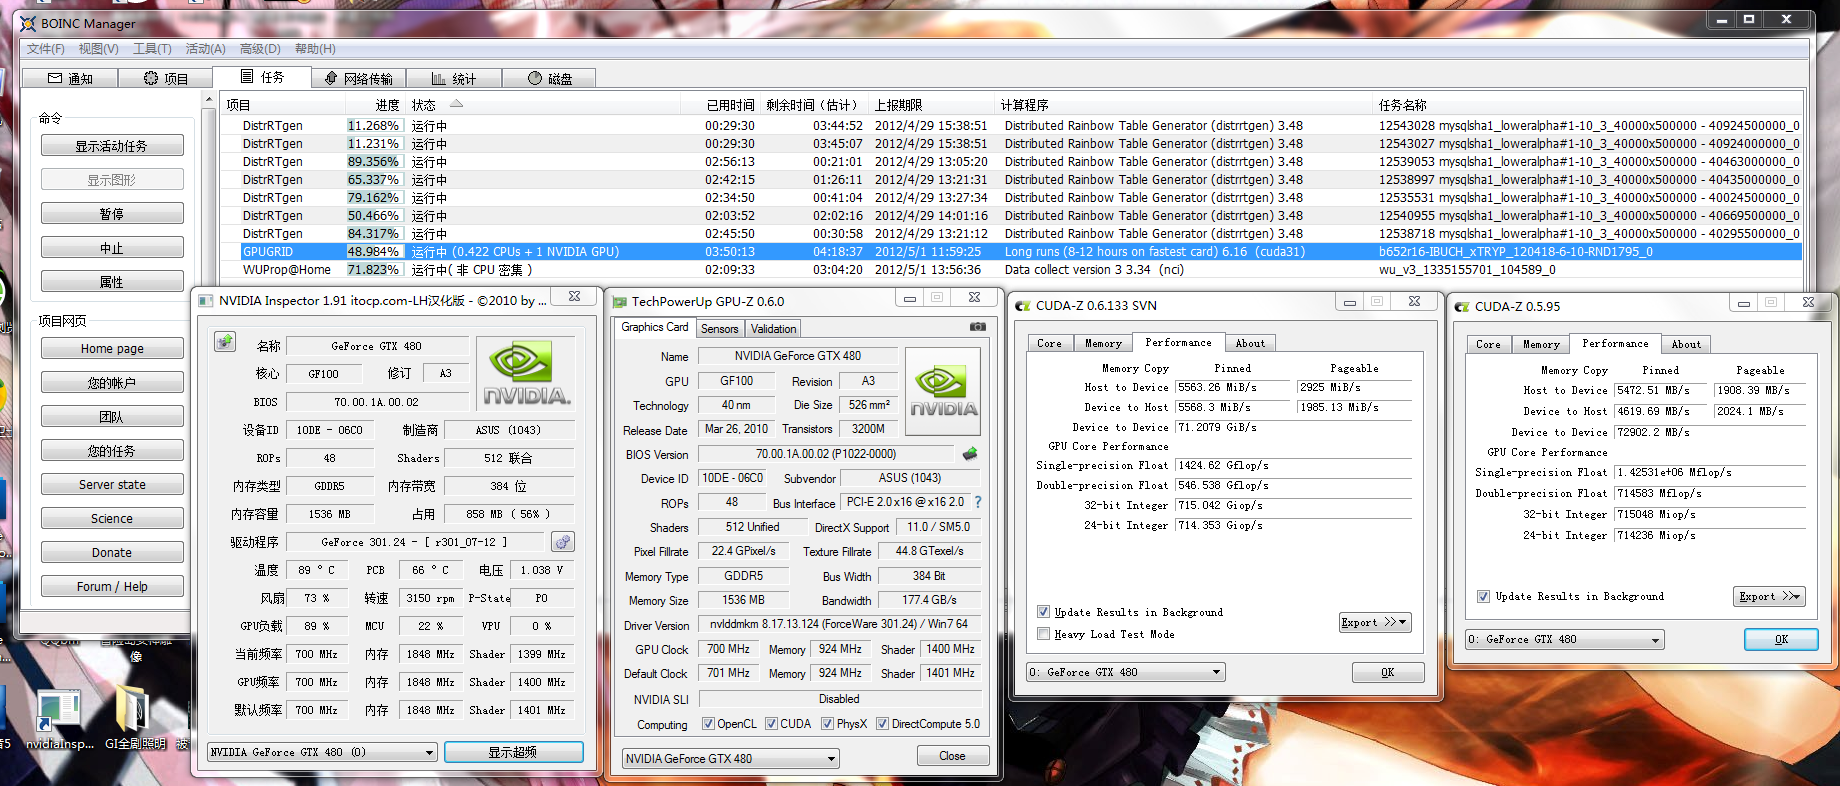1840x786 pixels.
Task: Click the WUProp@Home 71.823% progress bar
Action: [x=374, y=270]
